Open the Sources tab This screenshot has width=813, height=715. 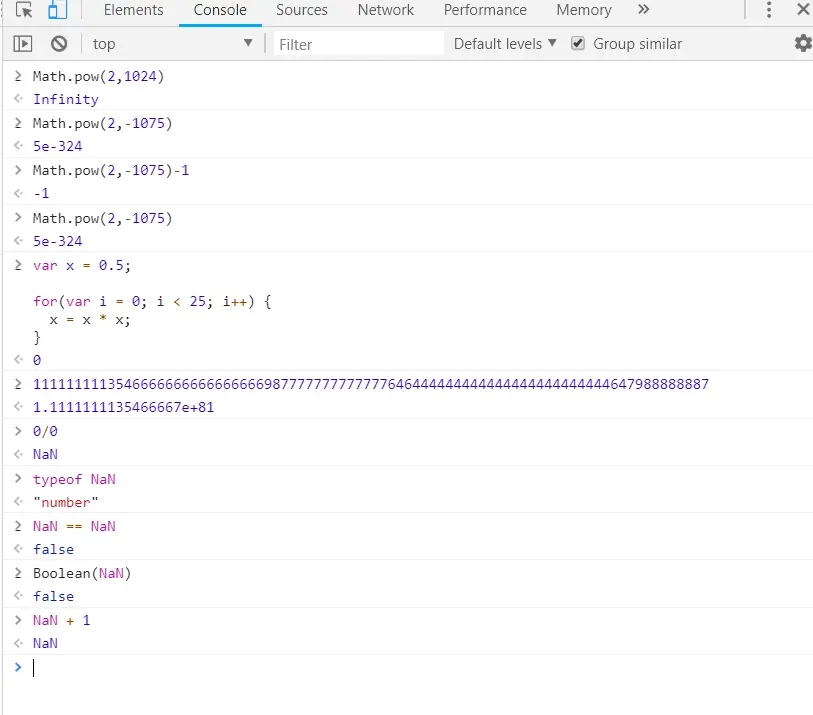[302, 10]
